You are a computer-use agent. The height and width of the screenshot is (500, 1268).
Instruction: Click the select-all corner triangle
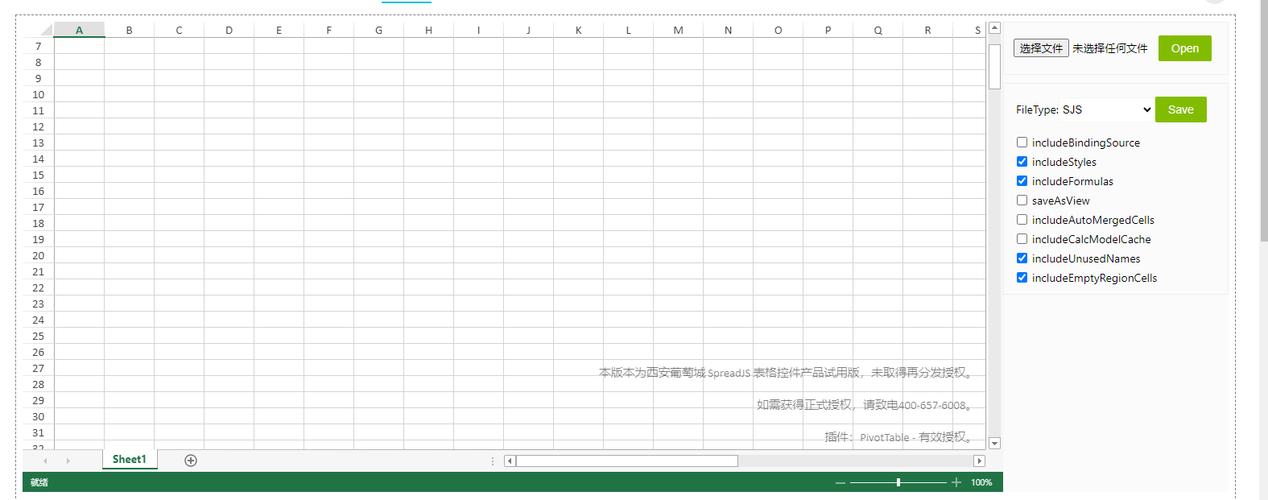point(45,30)
